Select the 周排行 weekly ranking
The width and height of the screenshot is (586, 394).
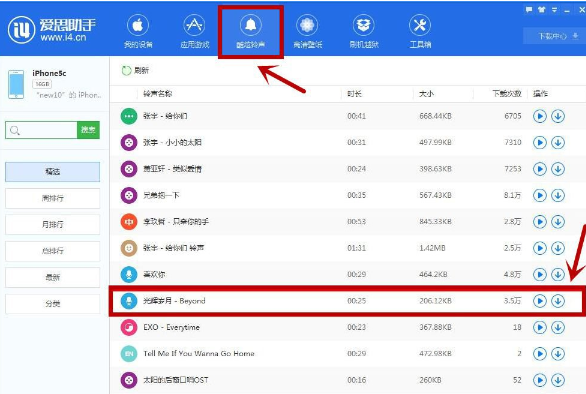coord(53,198)
